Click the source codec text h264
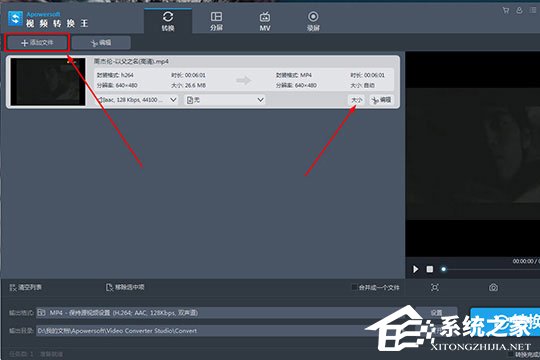Viewport: 540px width, 360px height. 126,75
